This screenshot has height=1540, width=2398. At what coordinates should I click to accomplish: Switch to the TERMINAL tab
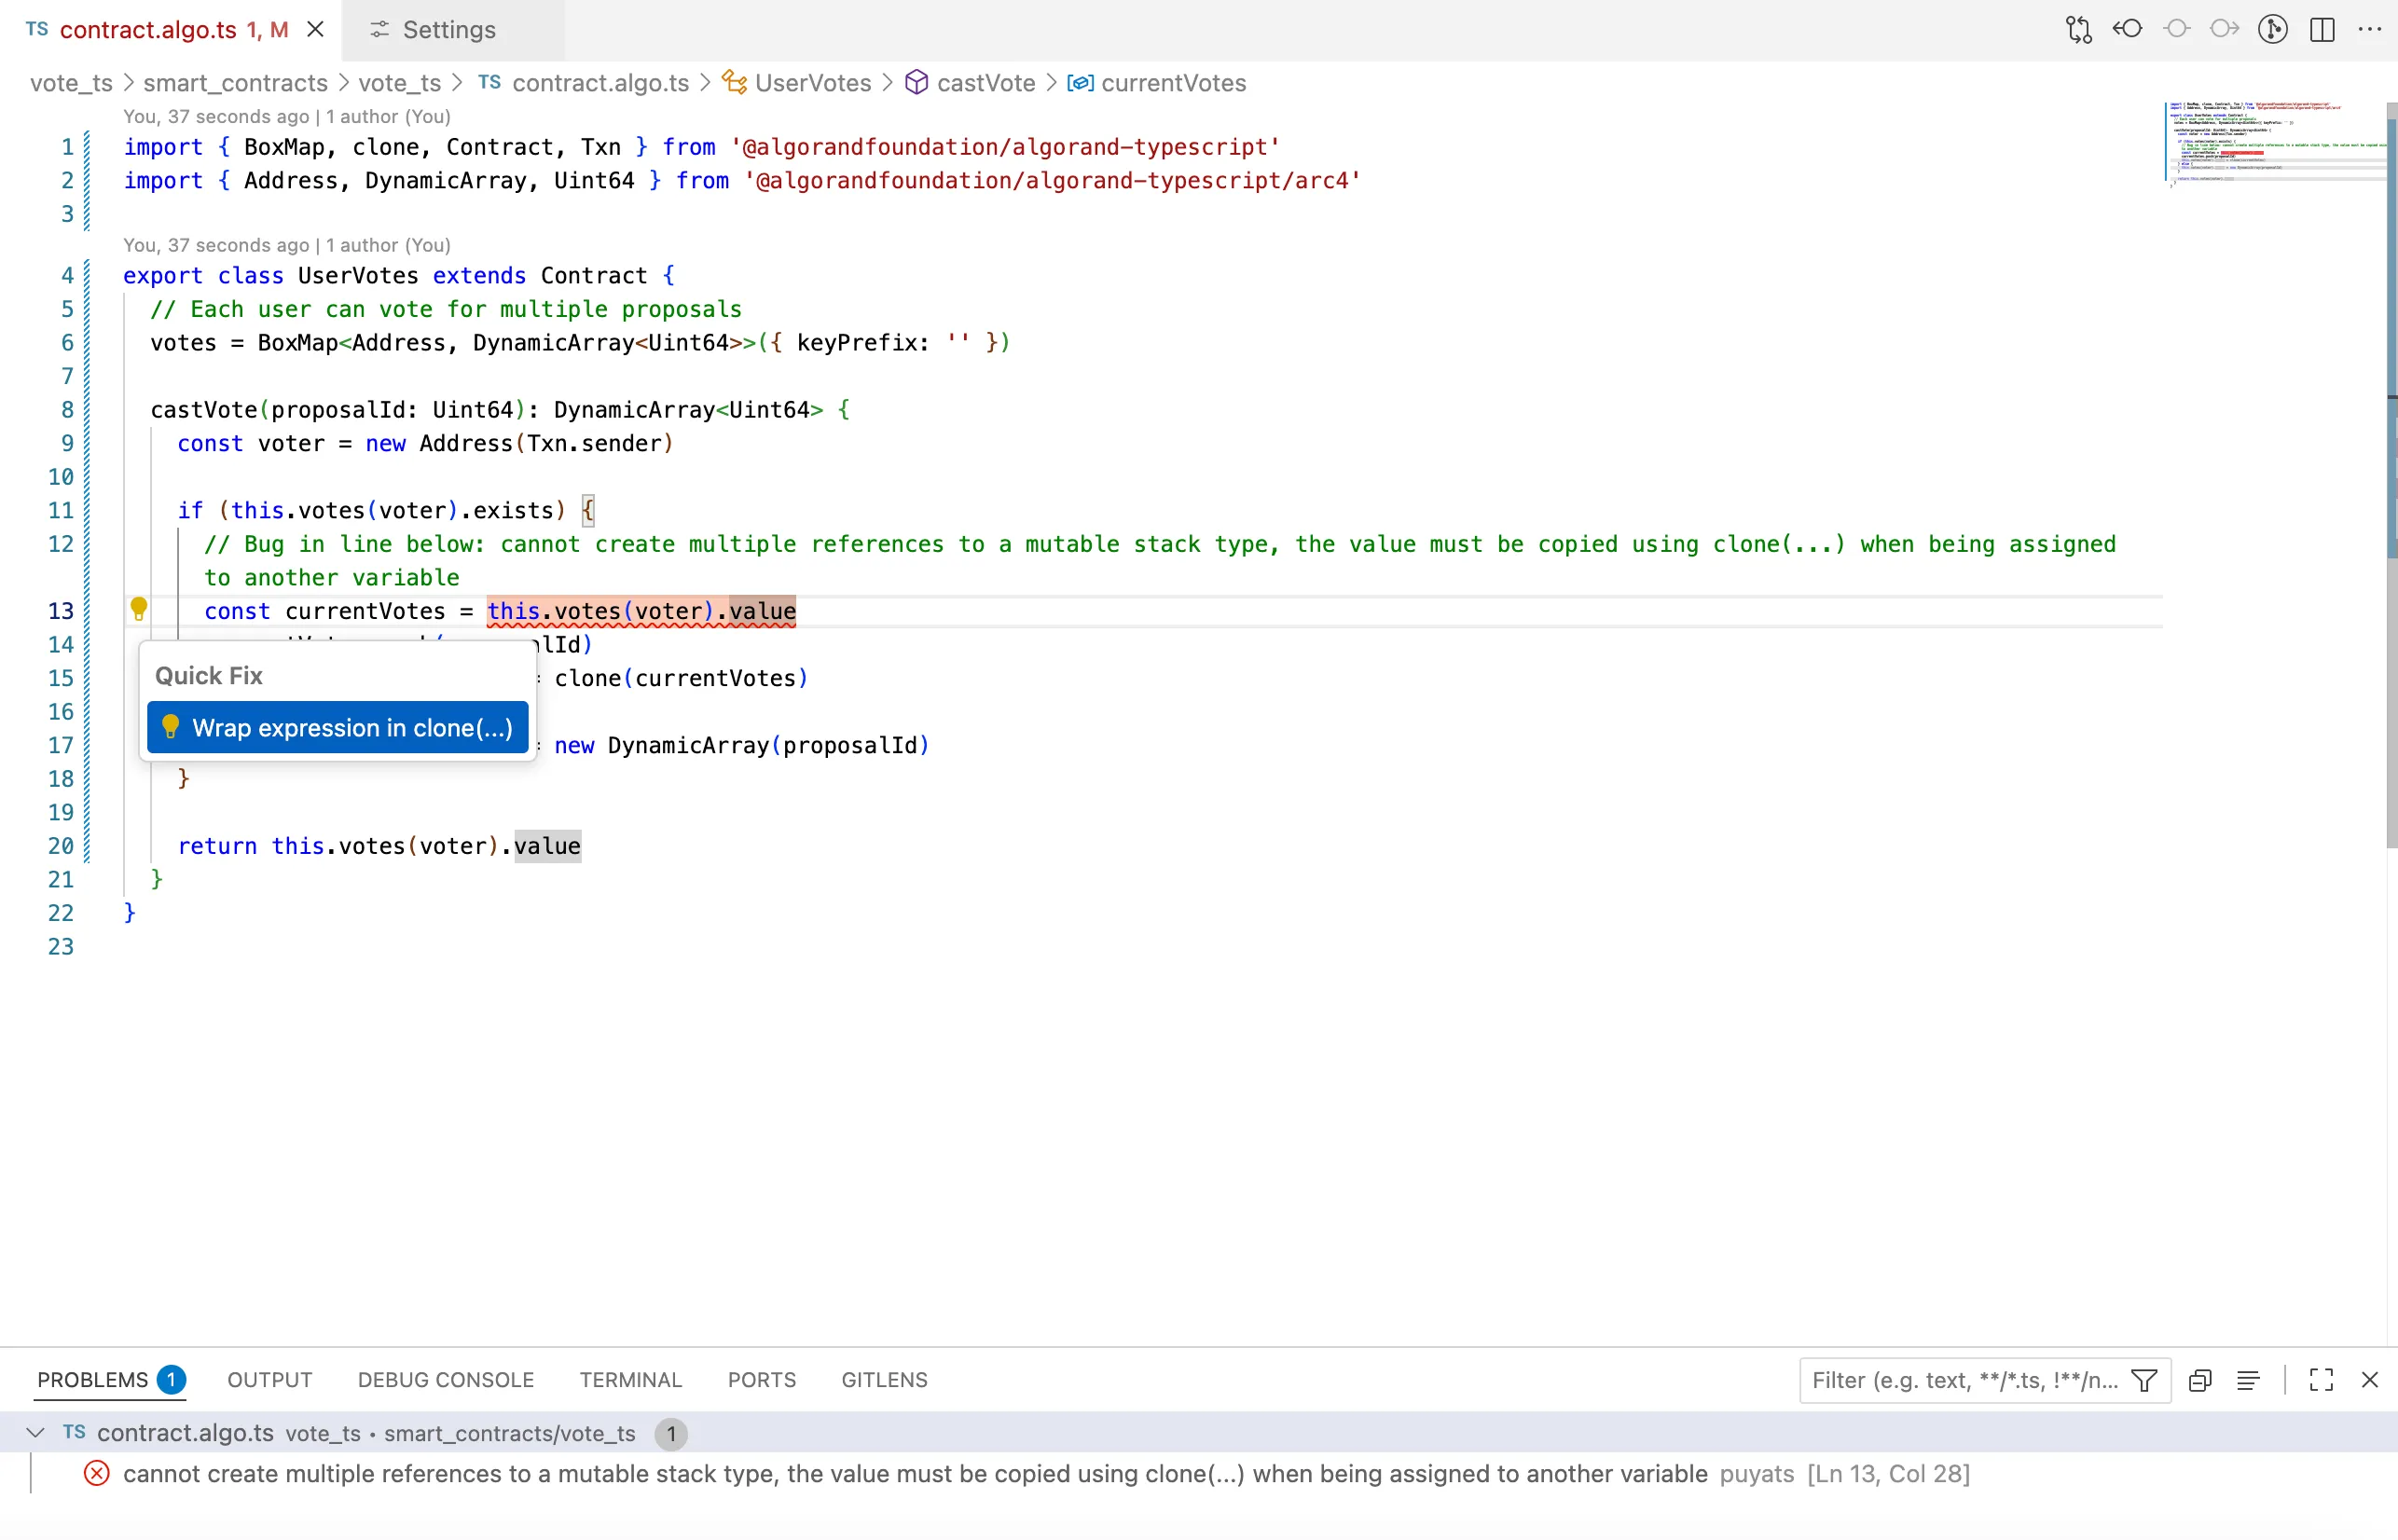[630, 1379]
